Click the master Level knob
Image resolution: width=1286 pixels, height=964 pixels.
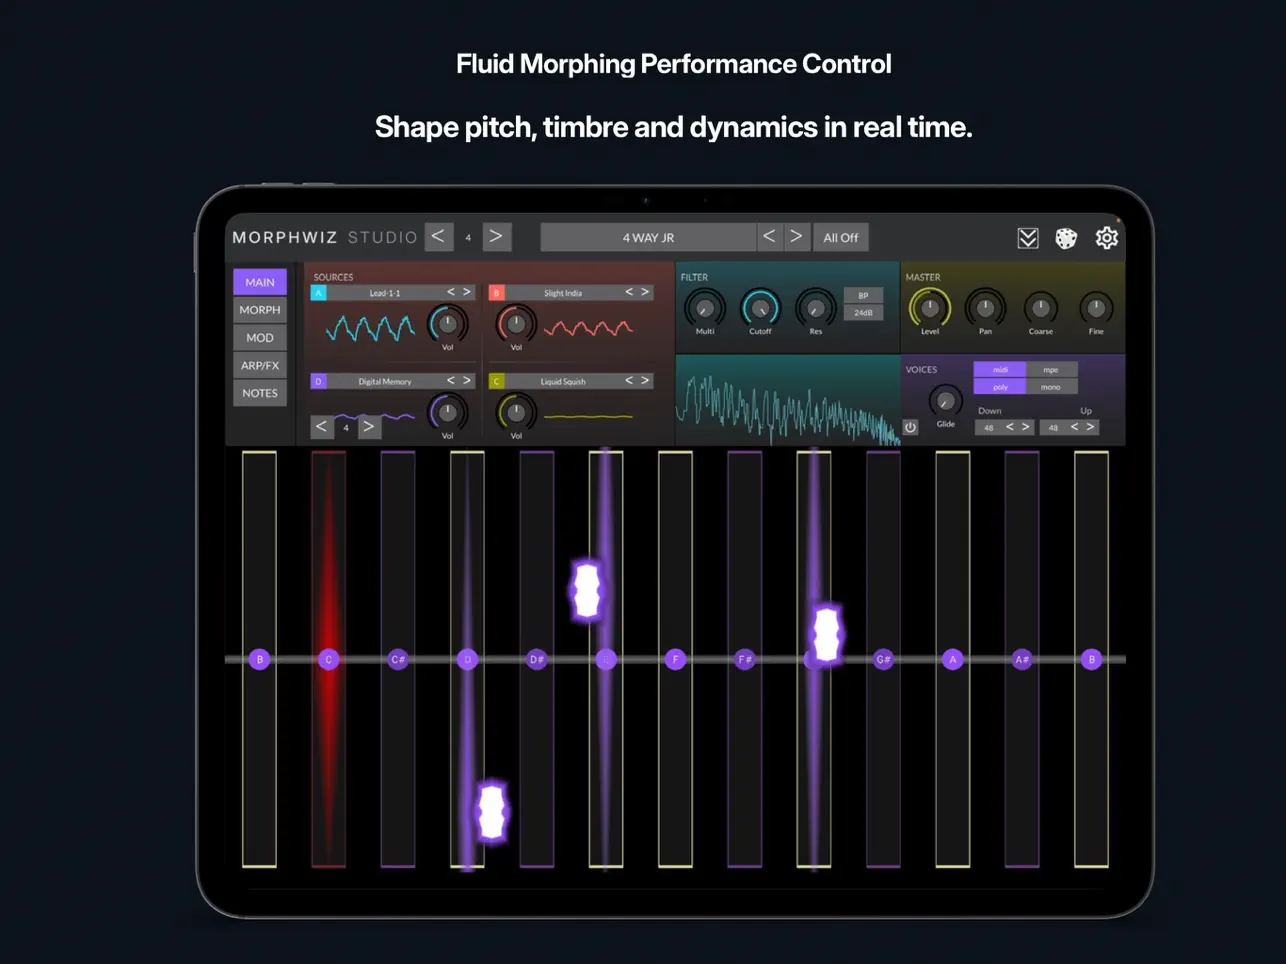930,308
